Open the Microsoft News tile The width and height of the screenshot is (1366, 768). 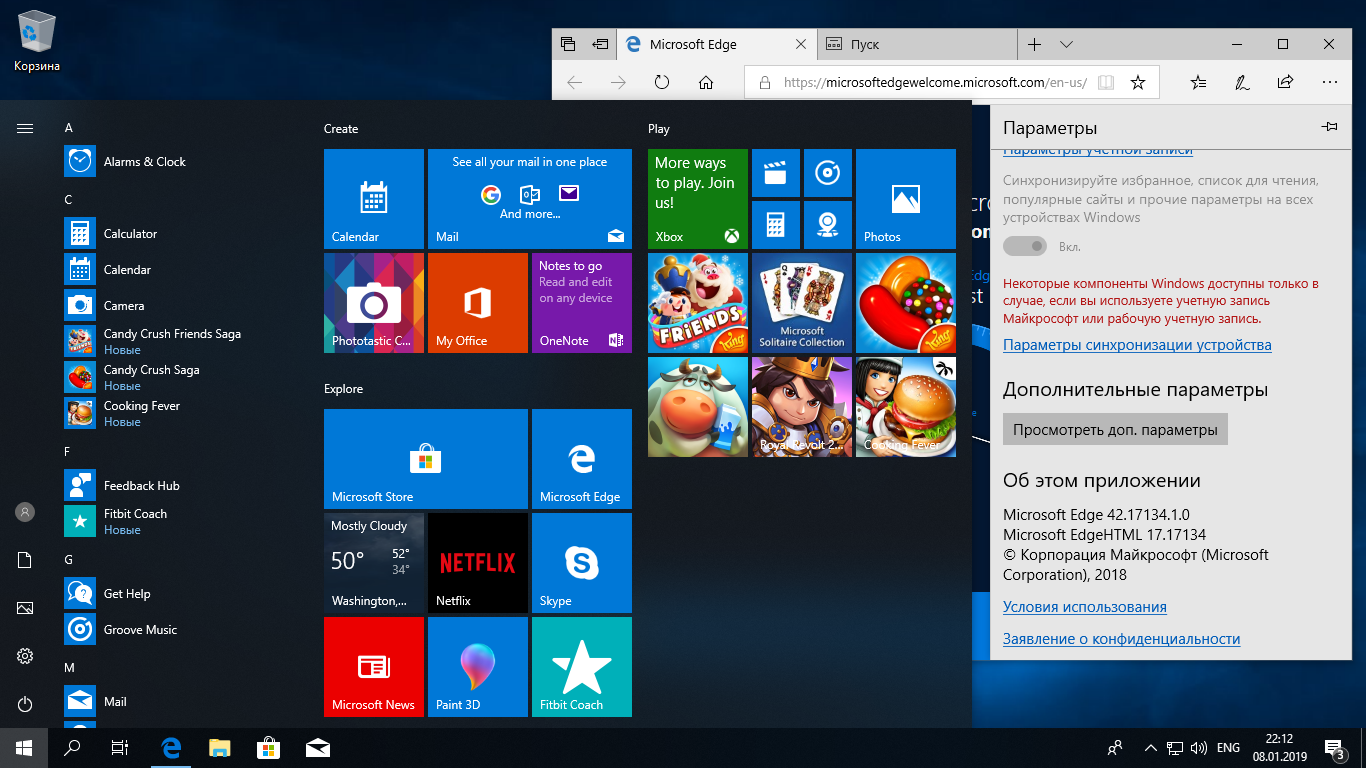click(374, 667)
